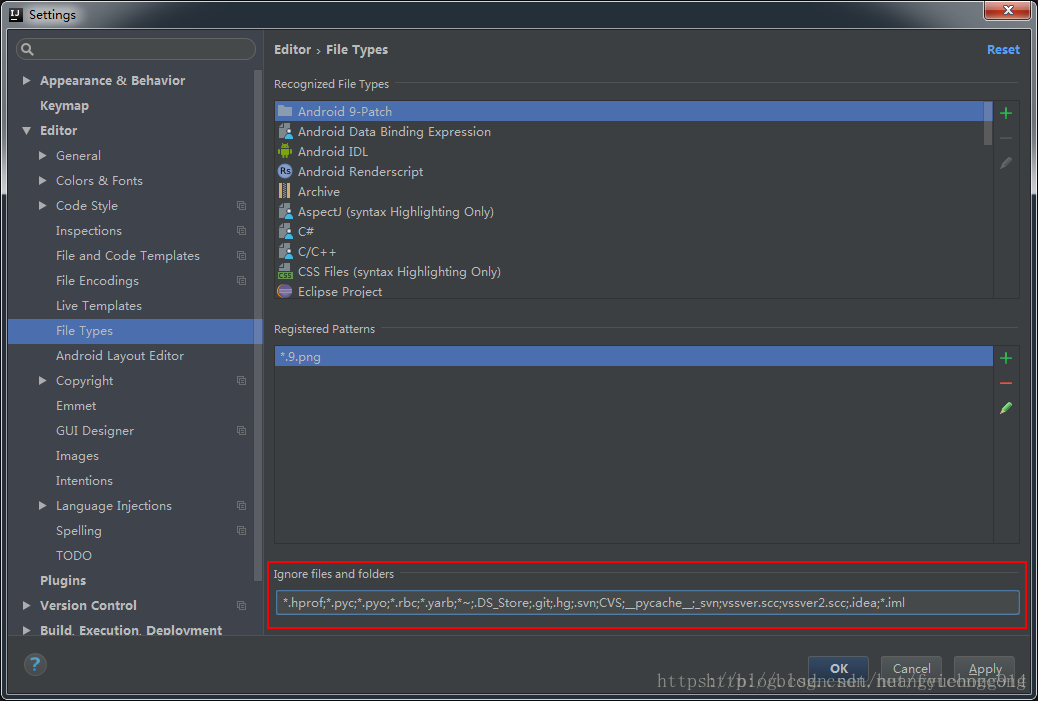This screenshot has width=1038, height=701.
Task: Select Android Data Binding Expression type
Action: click(x=394, y=132)
